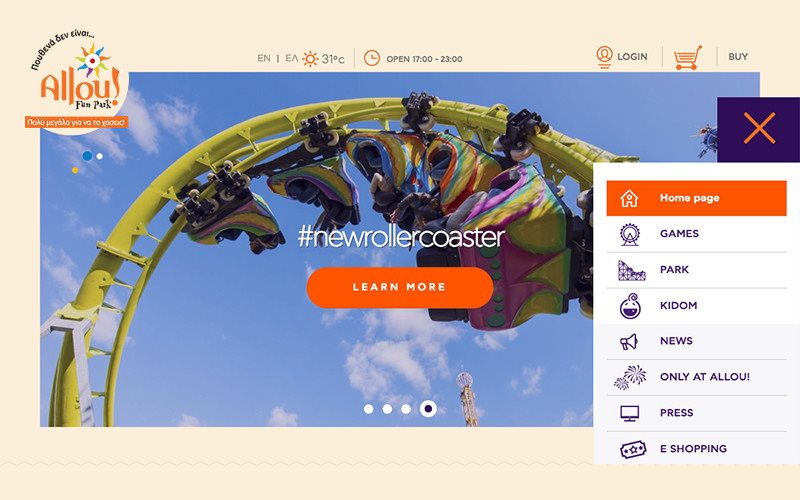This screenshot has height=500, width=800.
Task: Click the roller coaster Park icon
Action: point(632,270)
